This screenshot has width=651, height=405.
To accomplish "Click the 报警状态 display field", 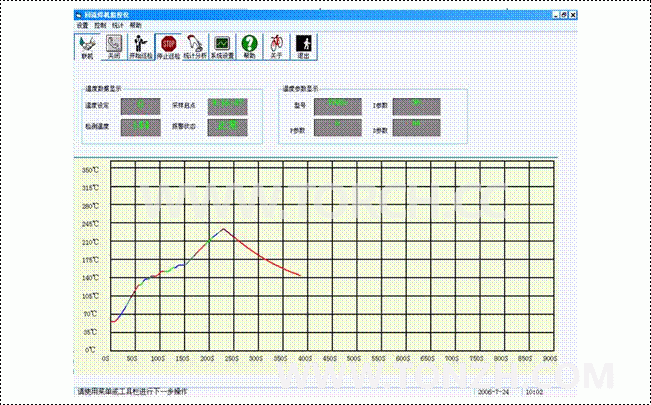I will tap(228, 127).
